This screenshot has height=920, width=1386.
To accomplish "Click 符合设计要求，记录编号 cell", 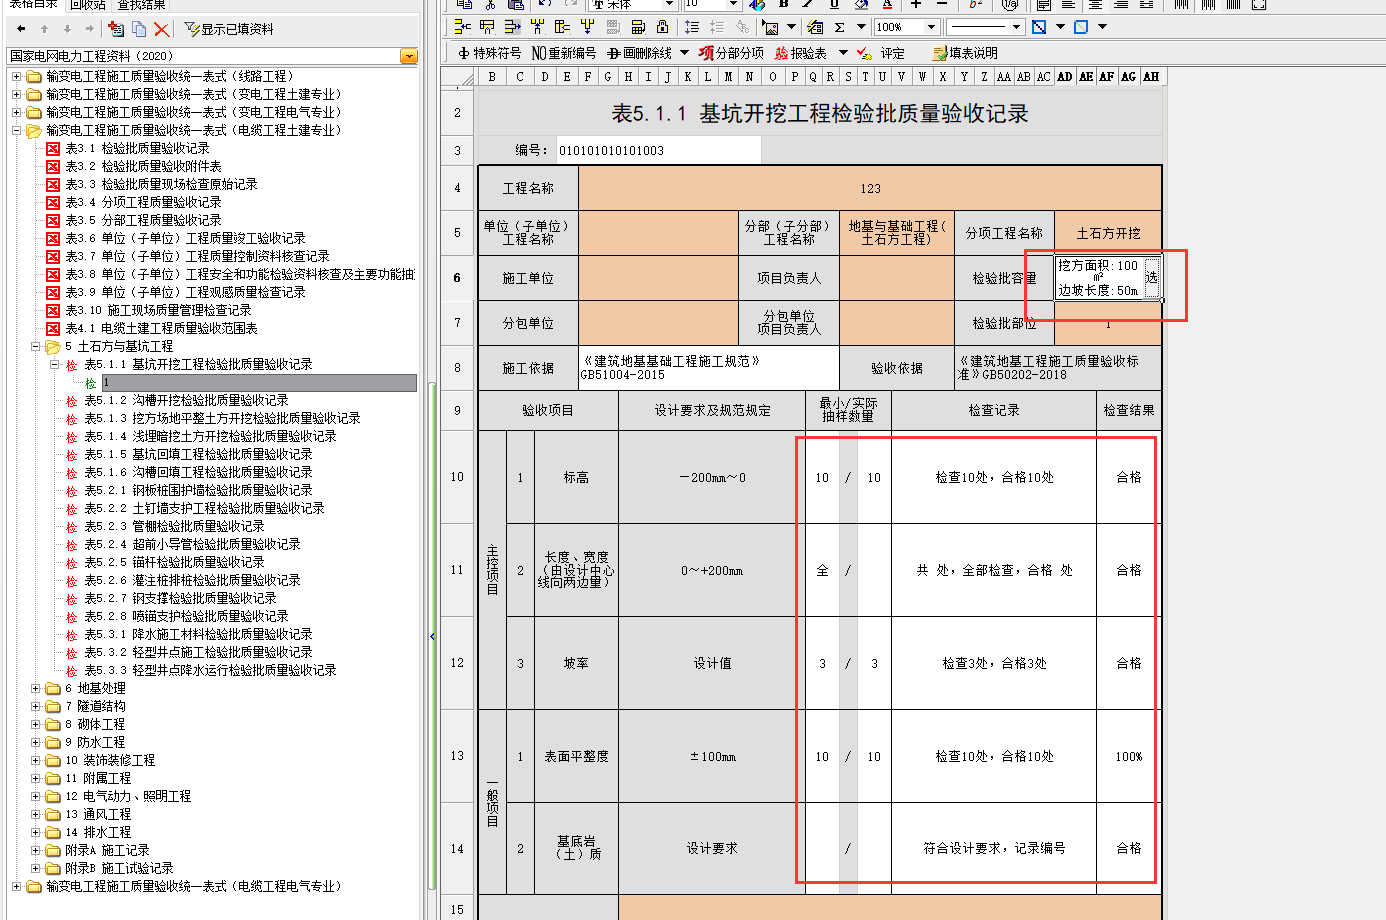I will (994, 848).
